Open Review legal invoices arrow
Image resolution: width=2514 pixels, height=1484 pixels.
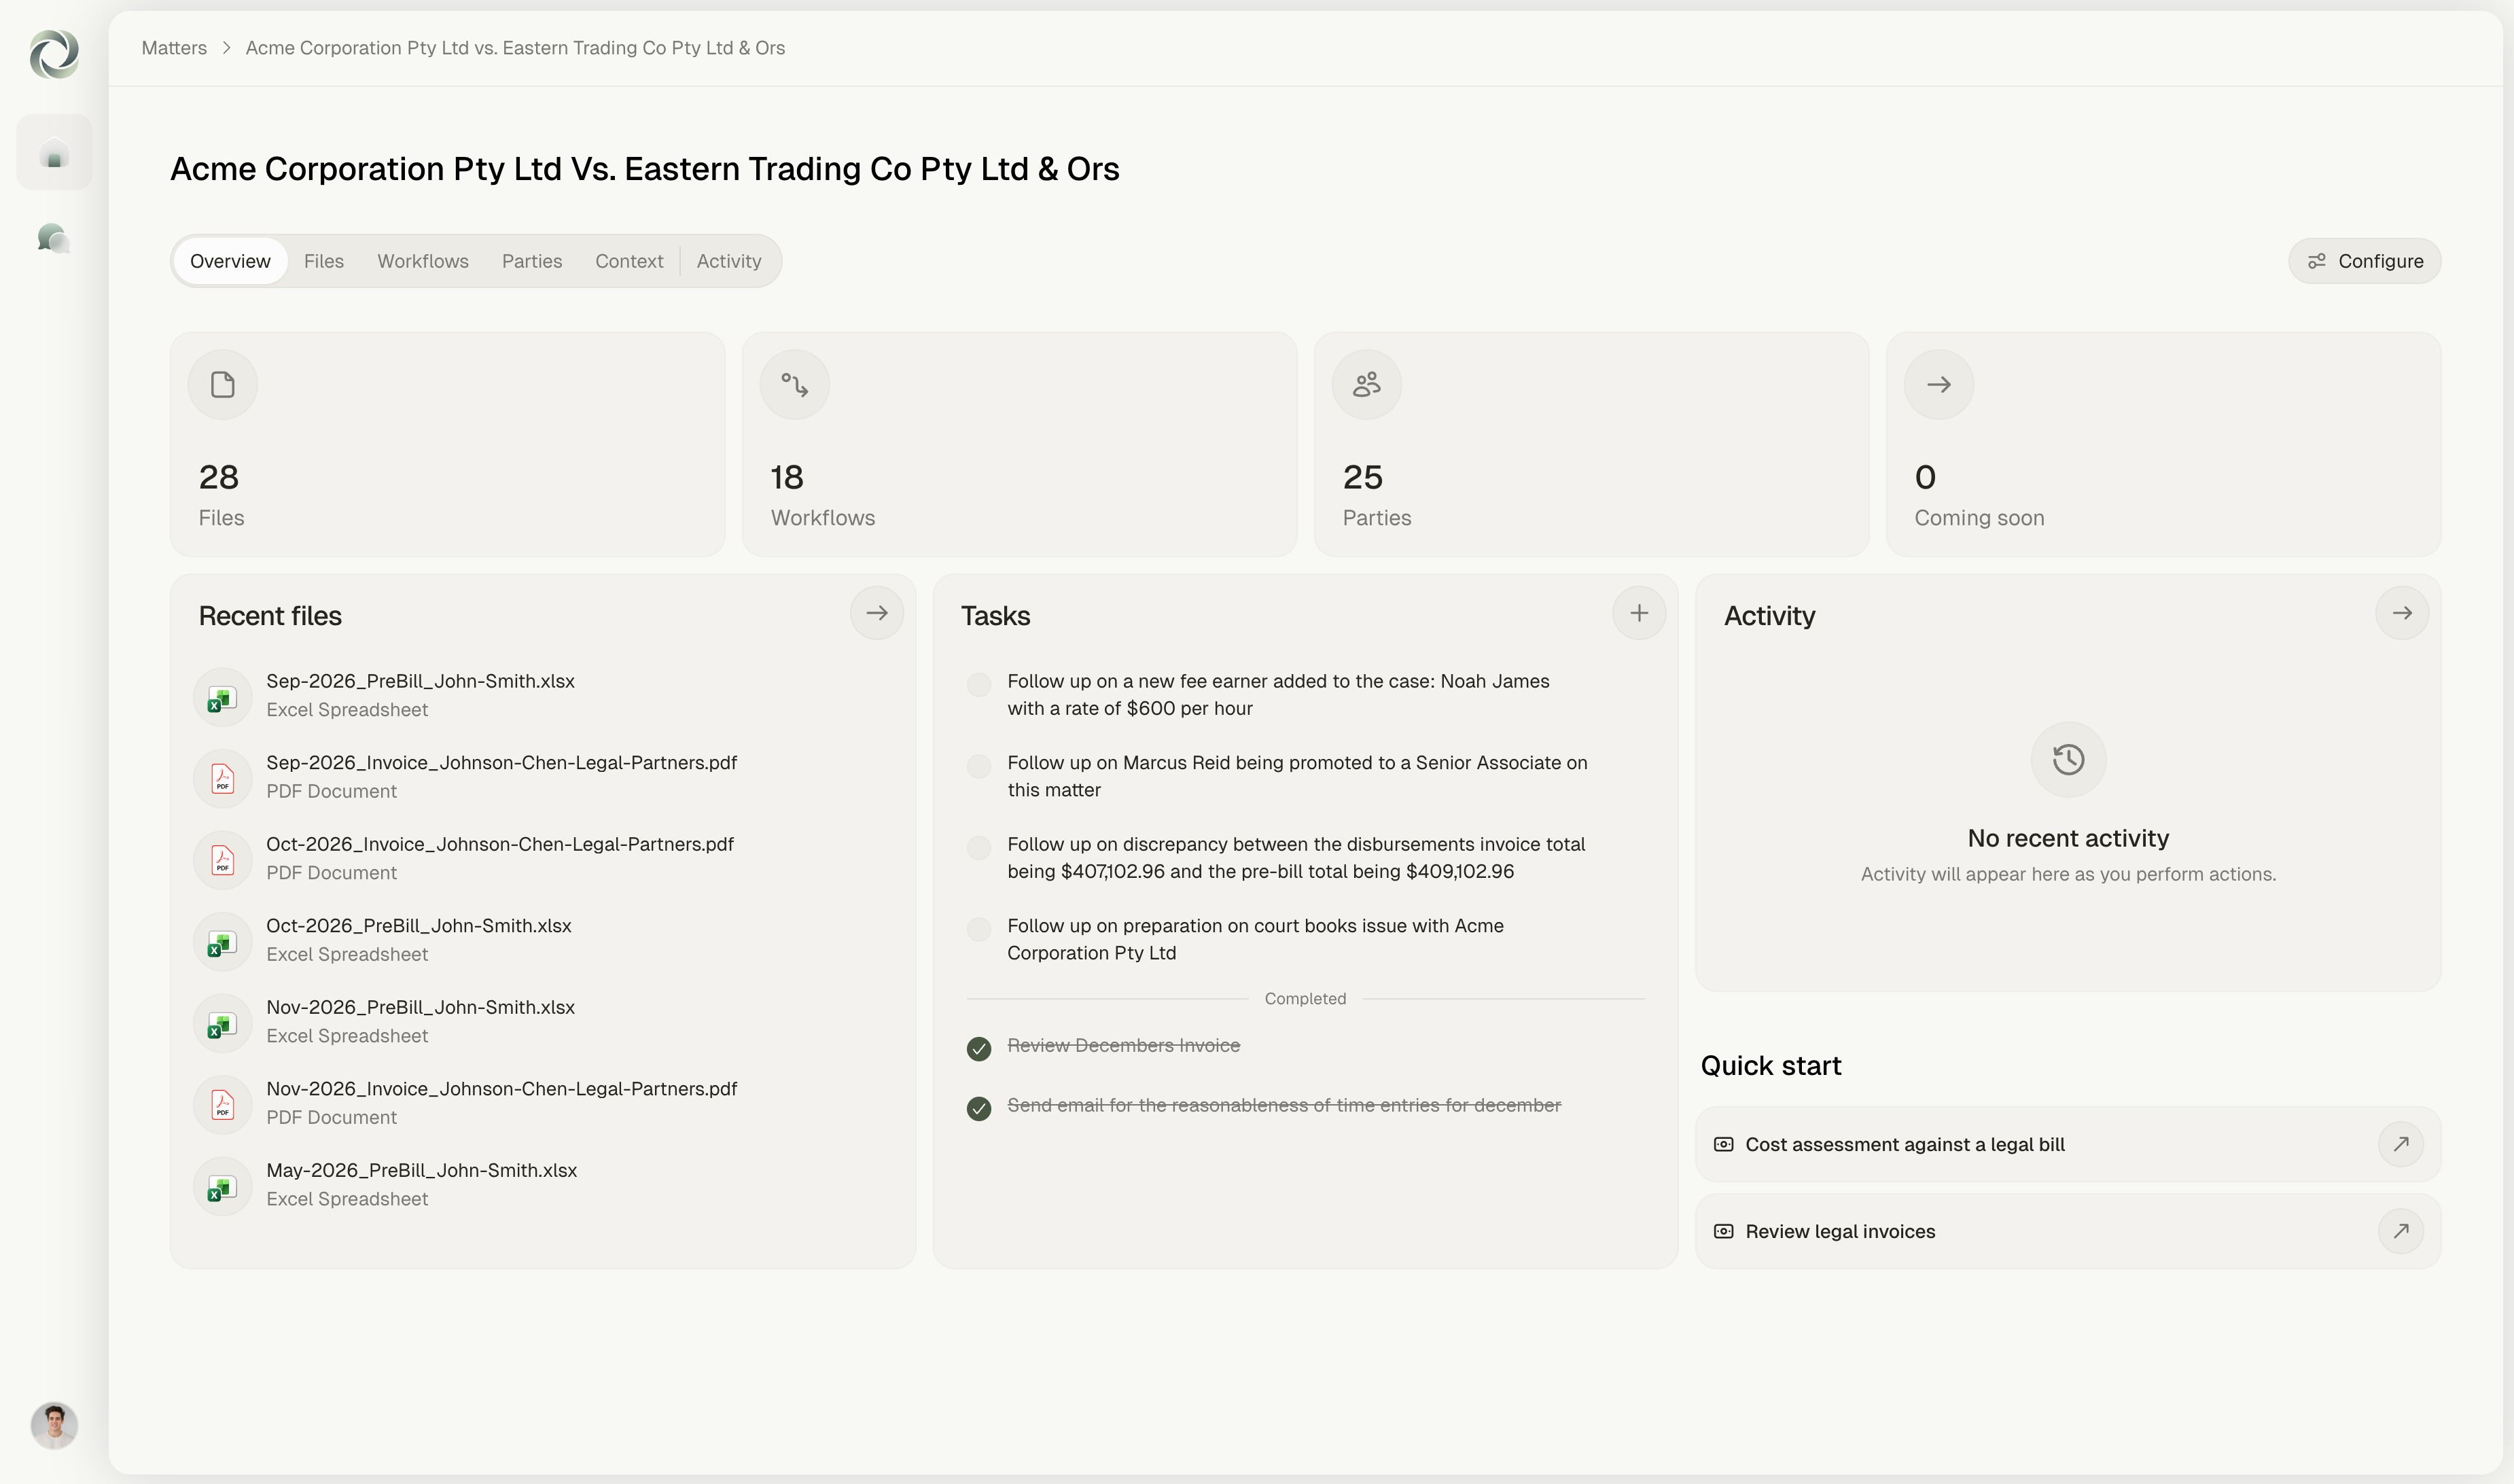[2400, 1231]
